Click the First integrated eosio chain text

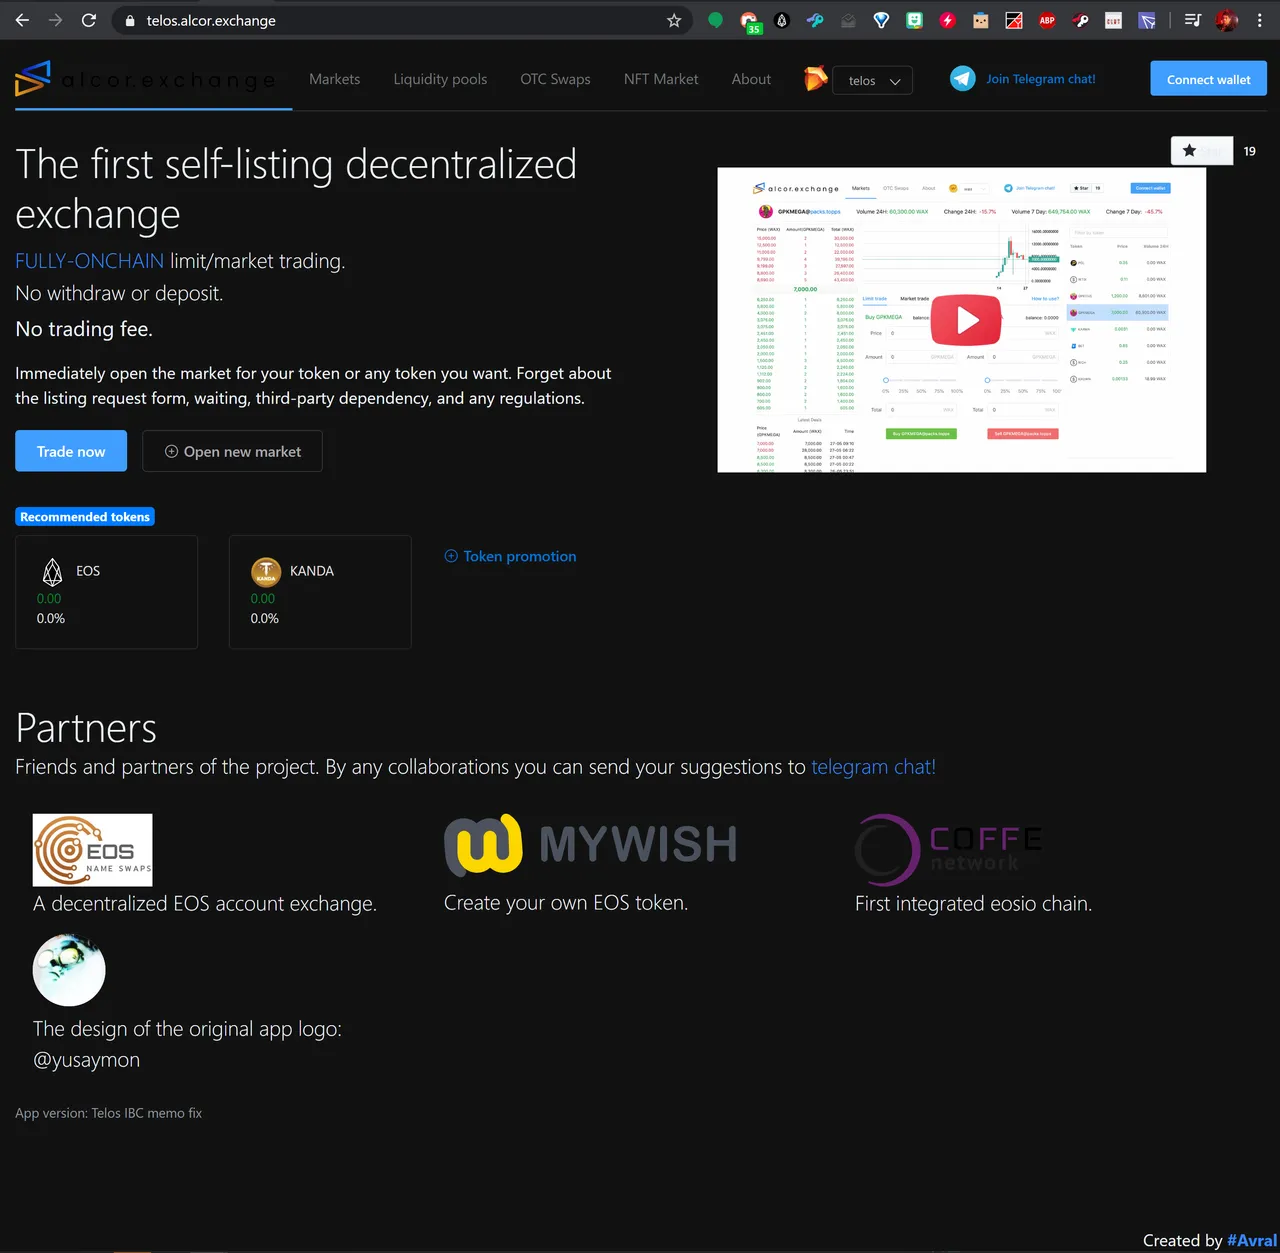[x=973, y=904]
